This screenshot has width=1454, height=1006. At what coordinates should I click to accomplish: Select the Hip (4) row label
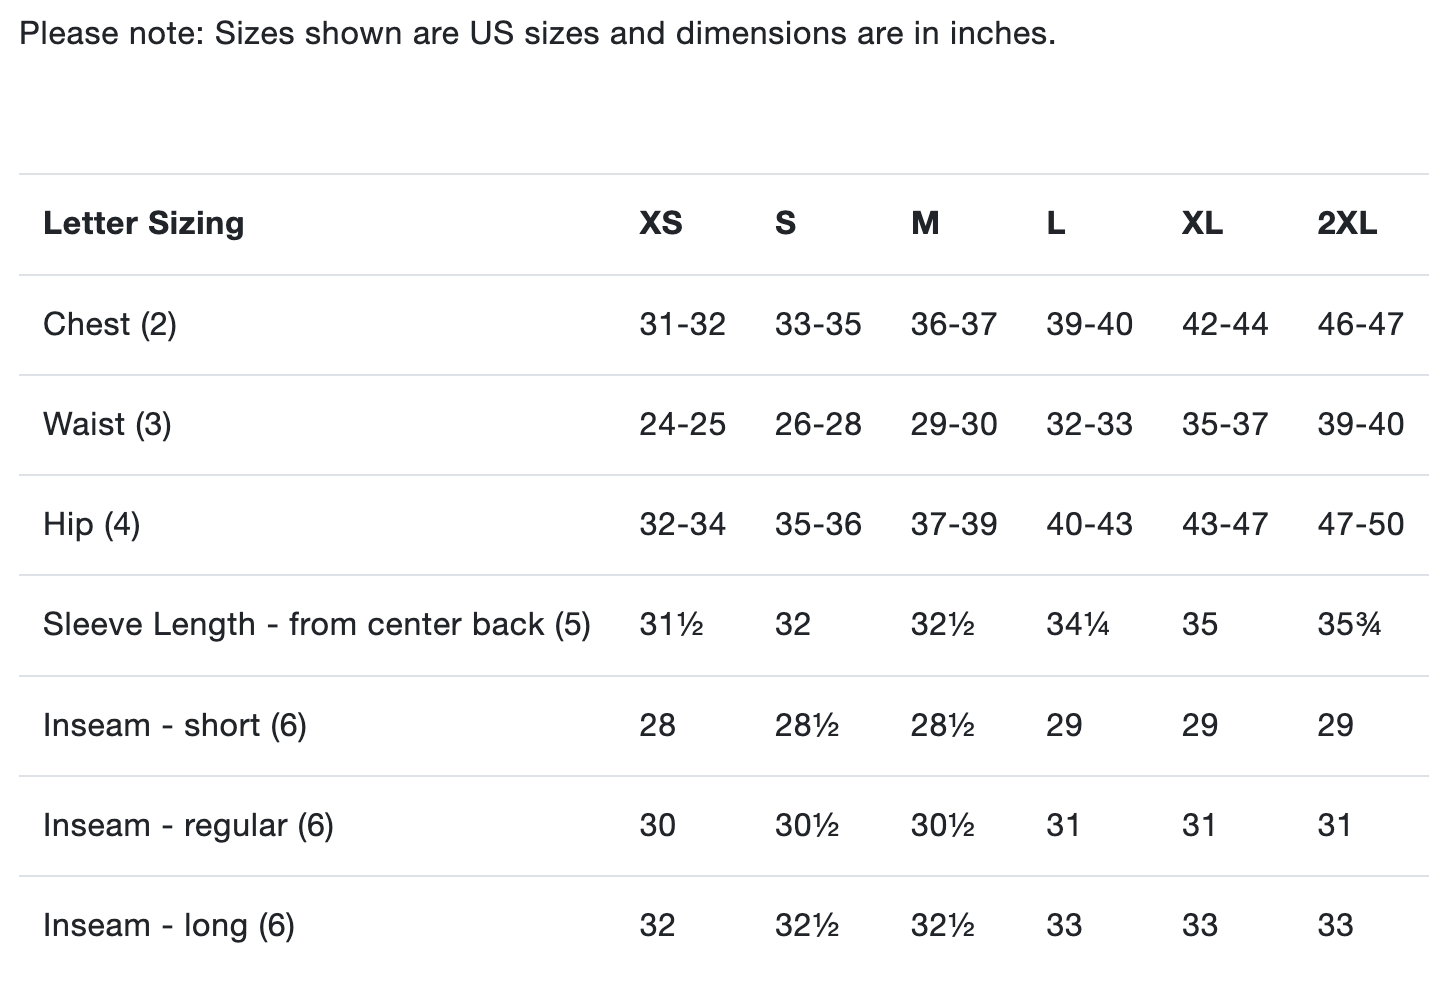coord(91,524)
